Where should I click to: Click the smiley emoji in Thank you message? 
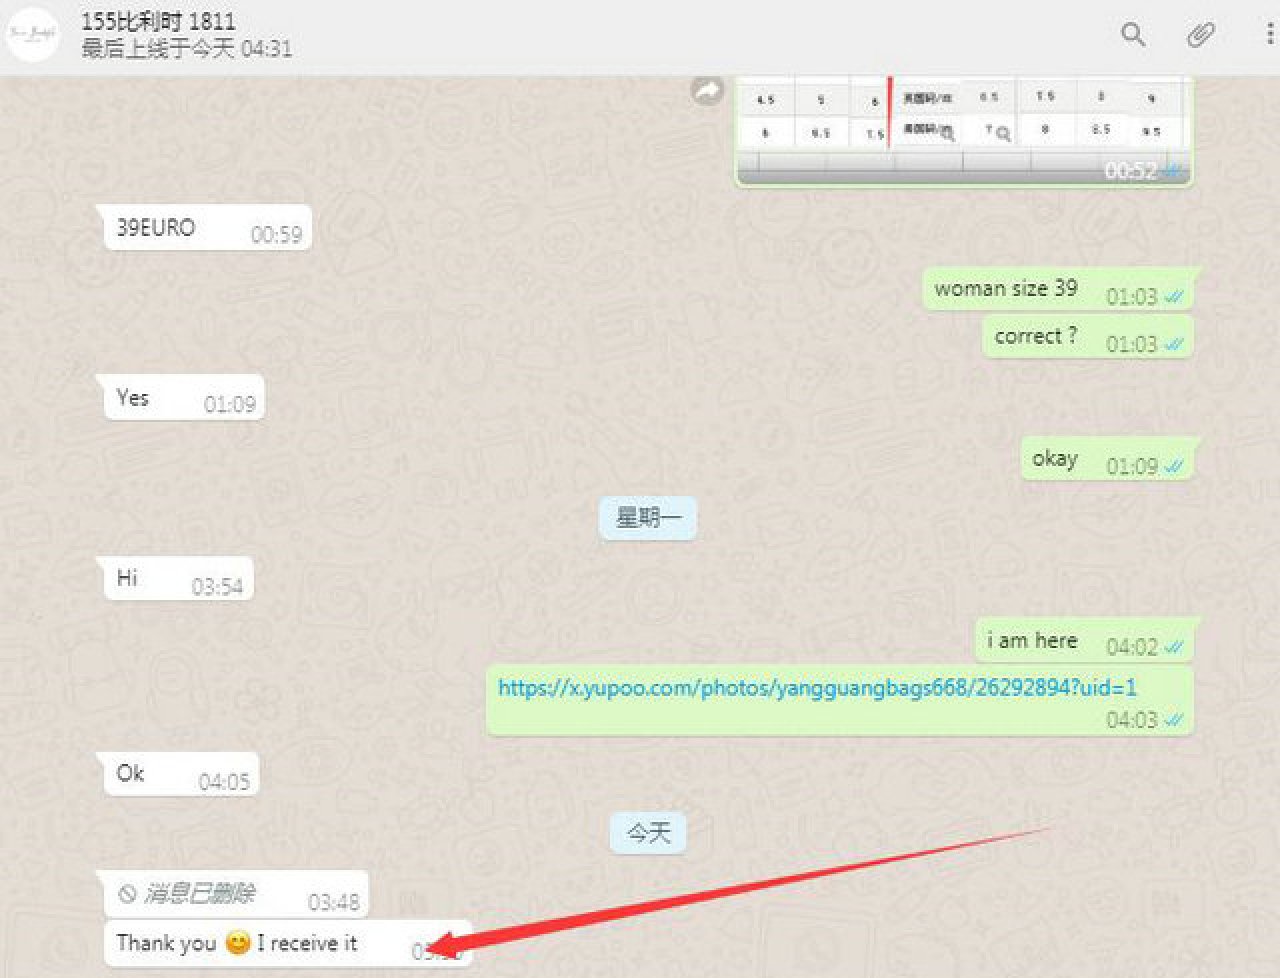(x=237, y=943)
